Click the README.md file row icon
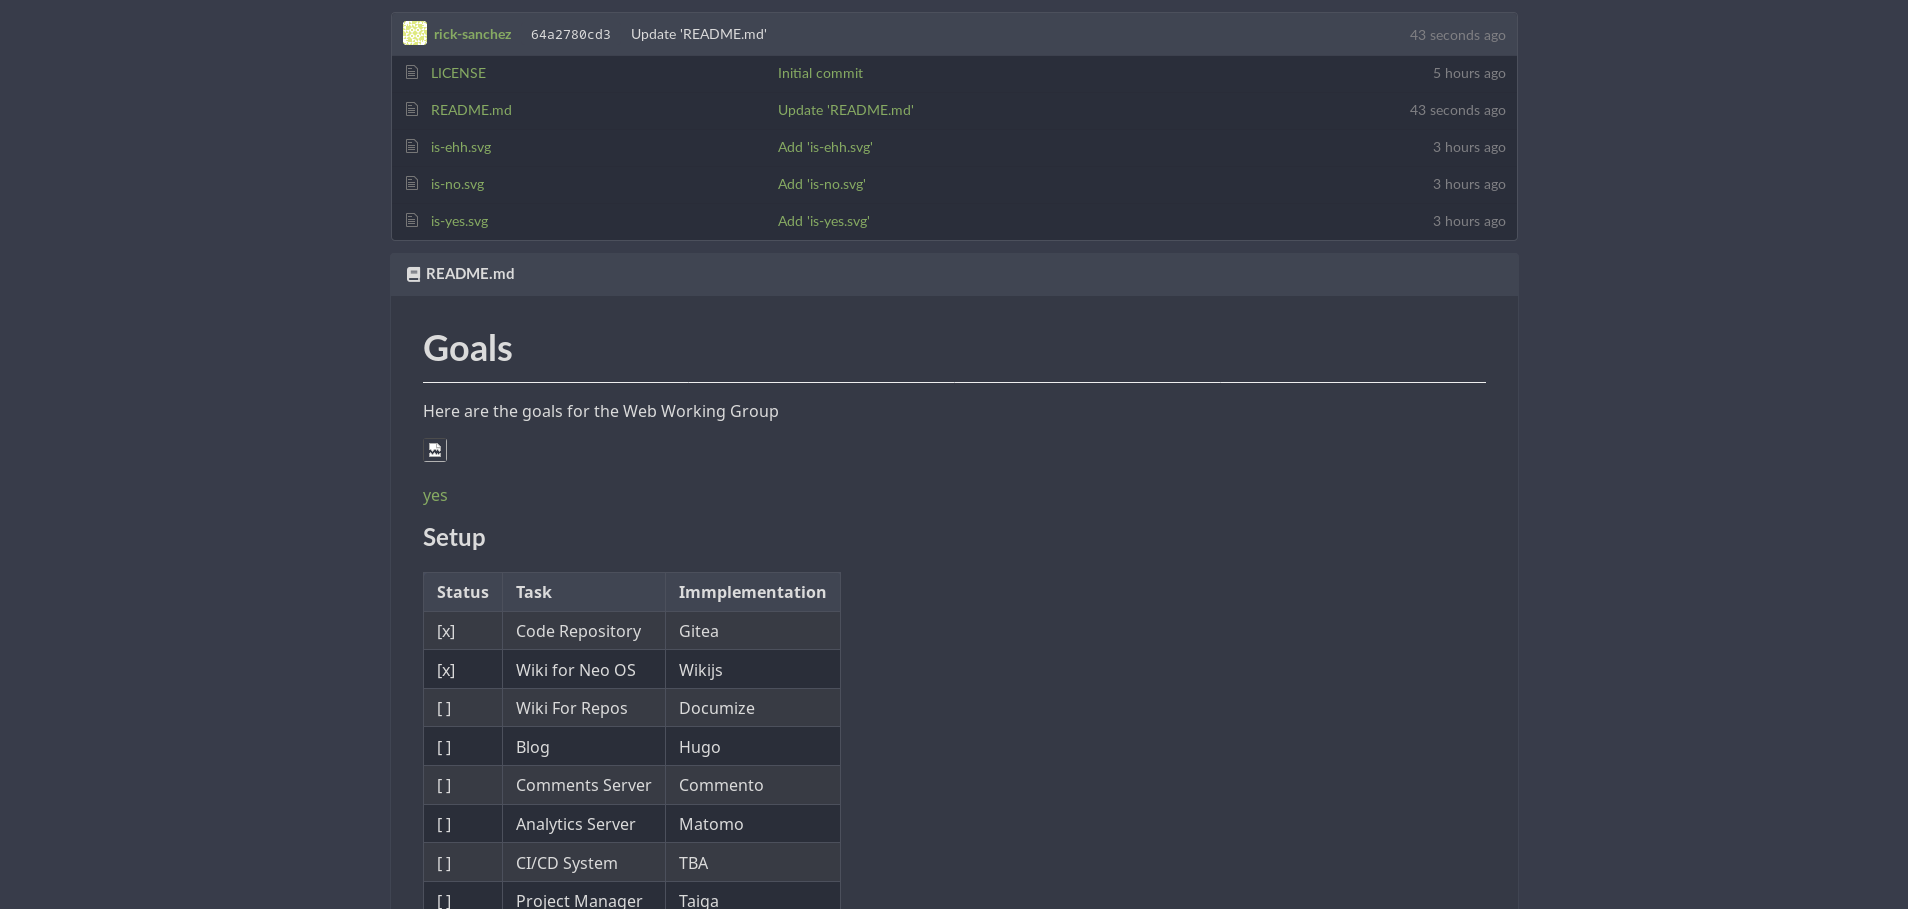Viewport: 1908px width, 909px height. 411,109
